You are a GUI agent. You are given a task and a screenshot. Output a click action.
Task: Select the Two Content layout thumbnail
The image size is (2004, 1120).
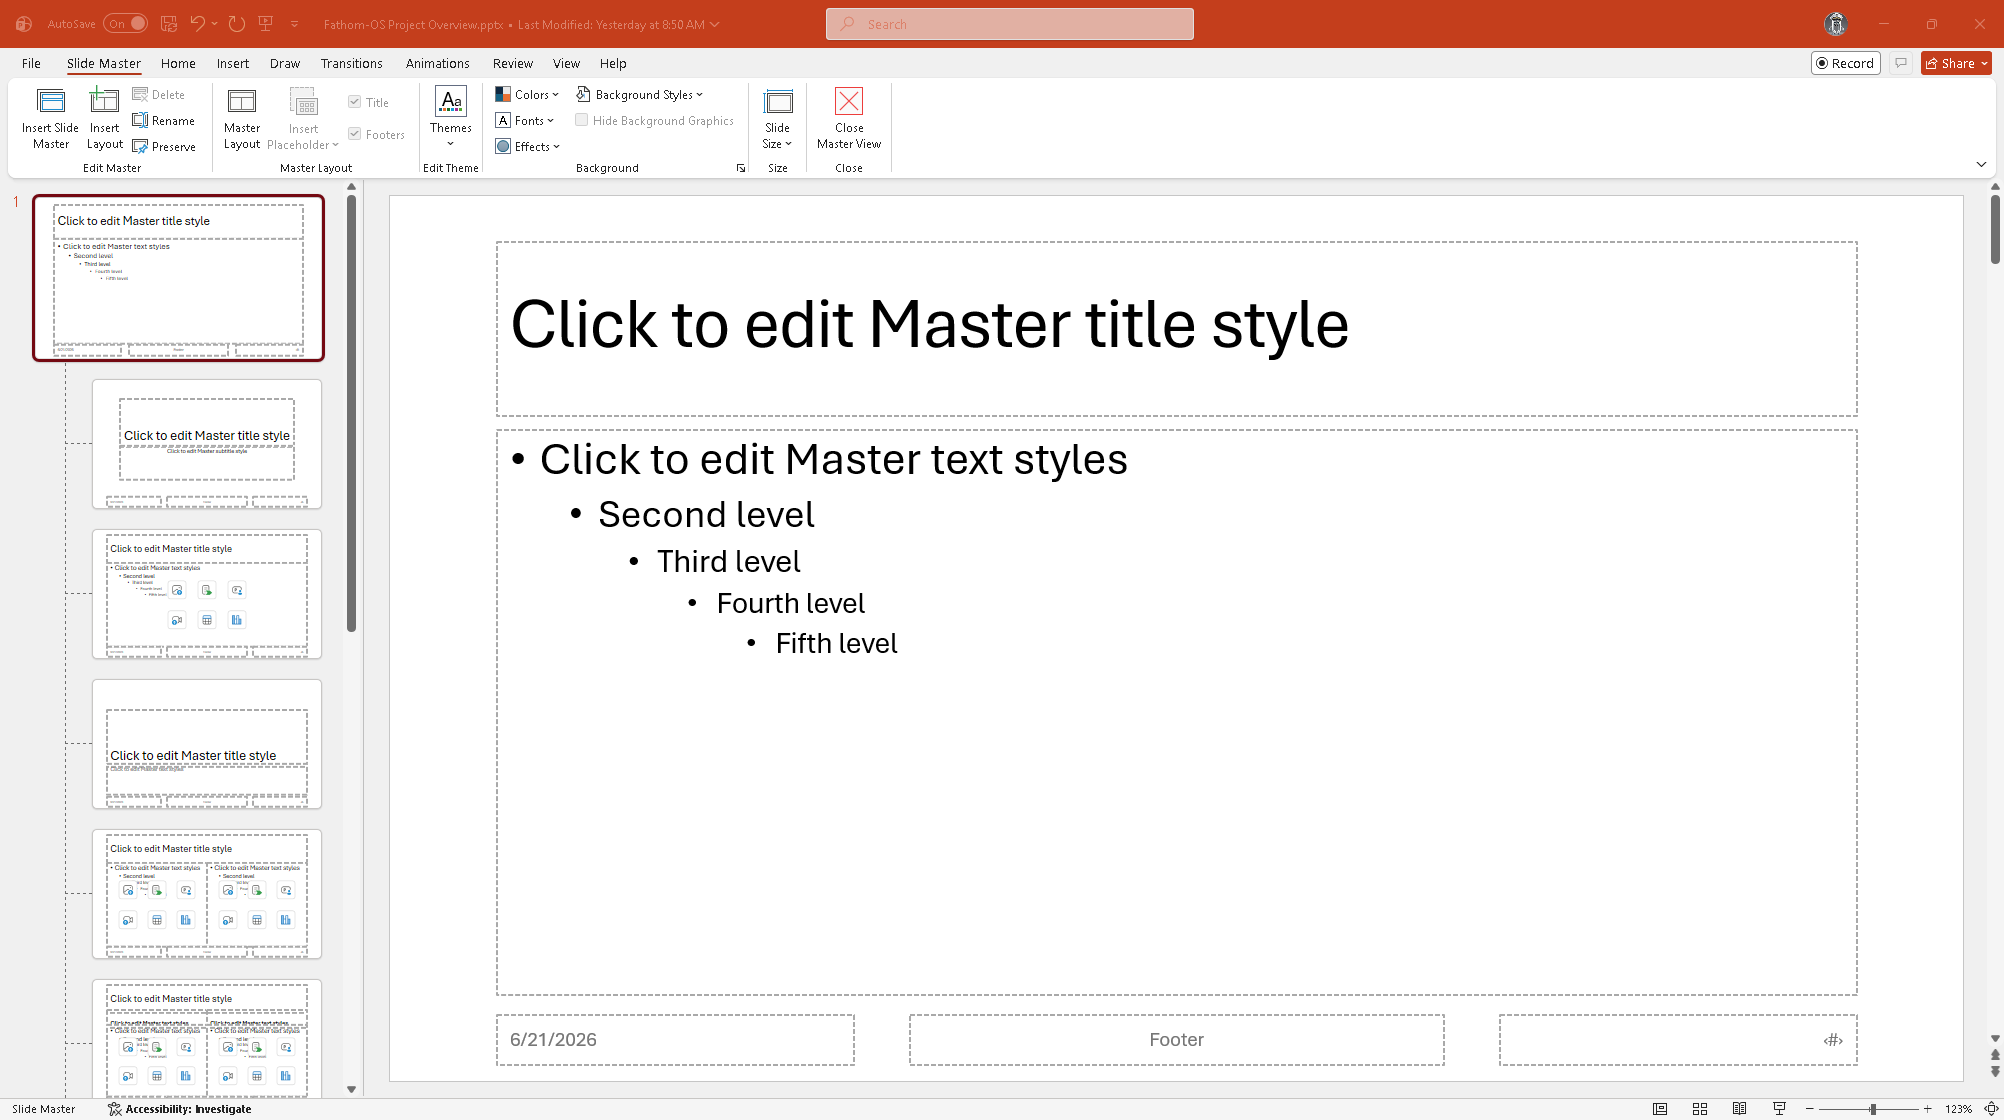(x=207, y=894)
